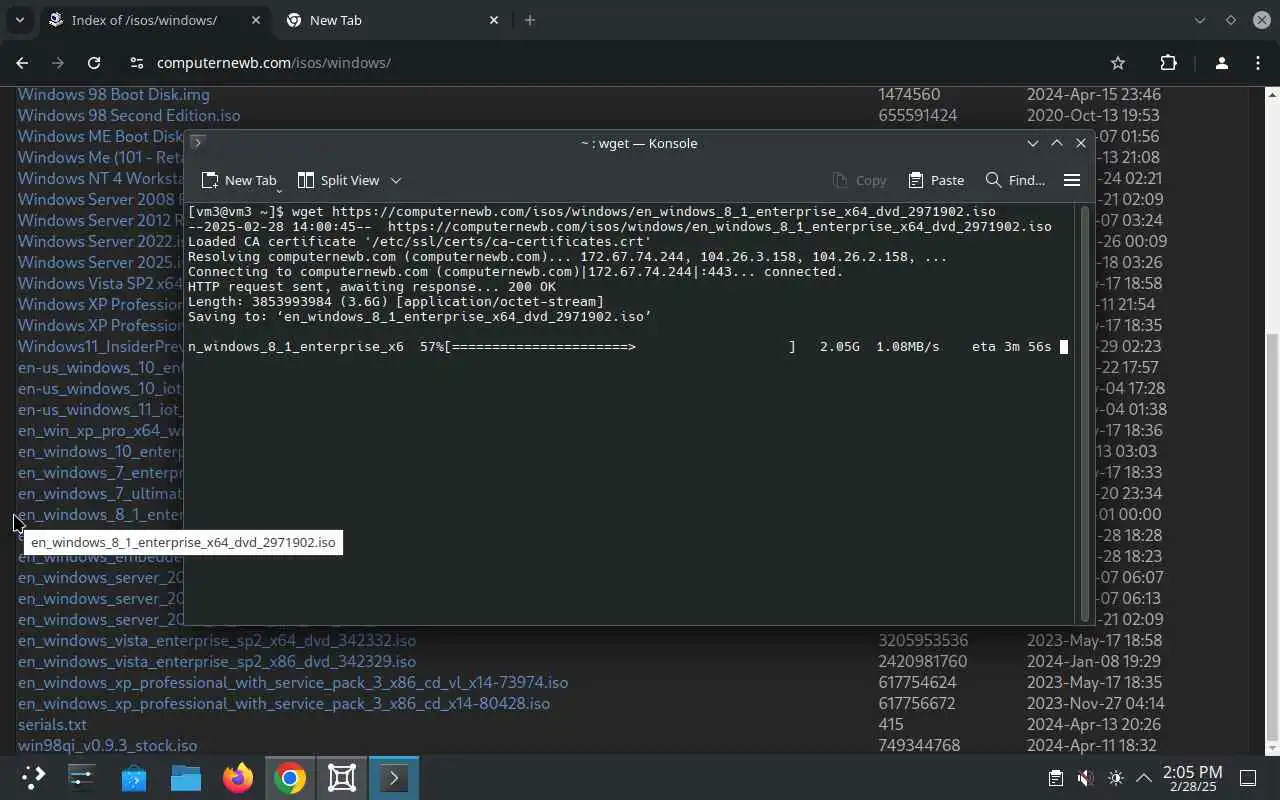Open the clock showing 2:05 PM

pos(1194,778)
